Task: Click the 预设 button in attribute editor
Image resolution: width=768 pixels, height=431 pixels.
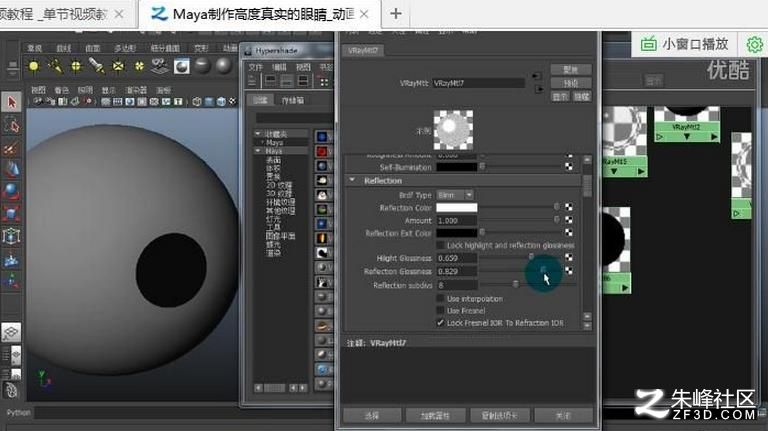Action: coord(571,83)
